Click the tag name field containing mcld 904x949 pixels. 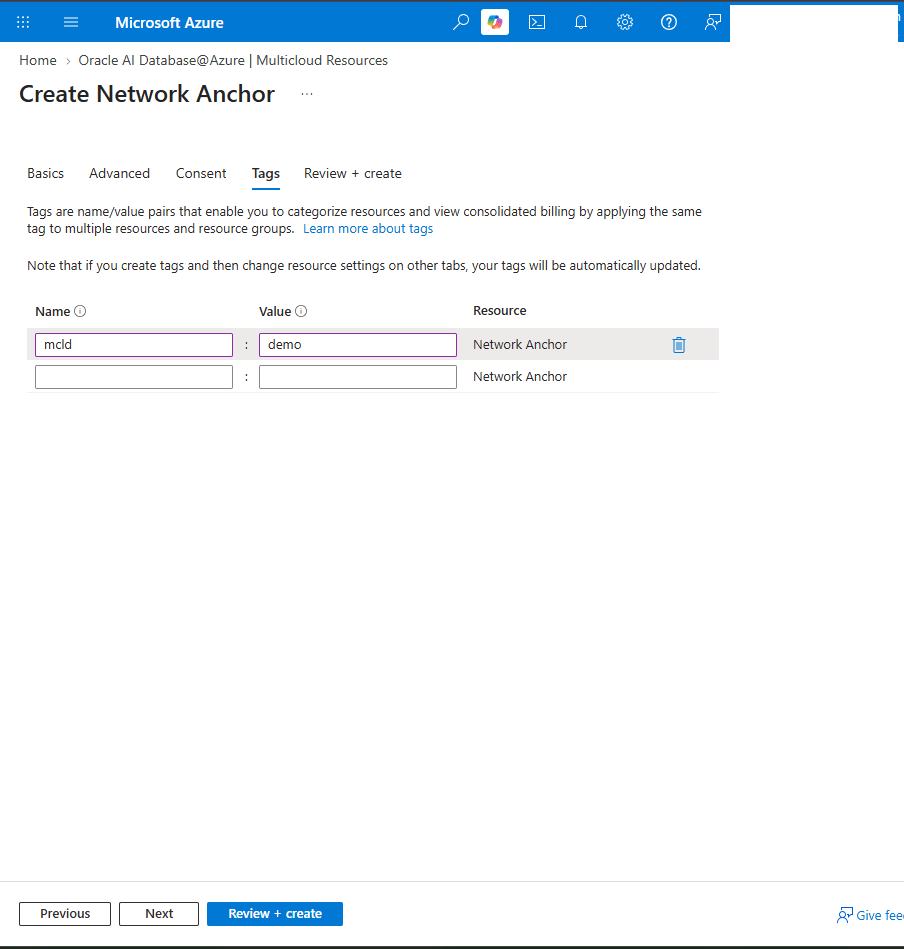coord(134,345)
